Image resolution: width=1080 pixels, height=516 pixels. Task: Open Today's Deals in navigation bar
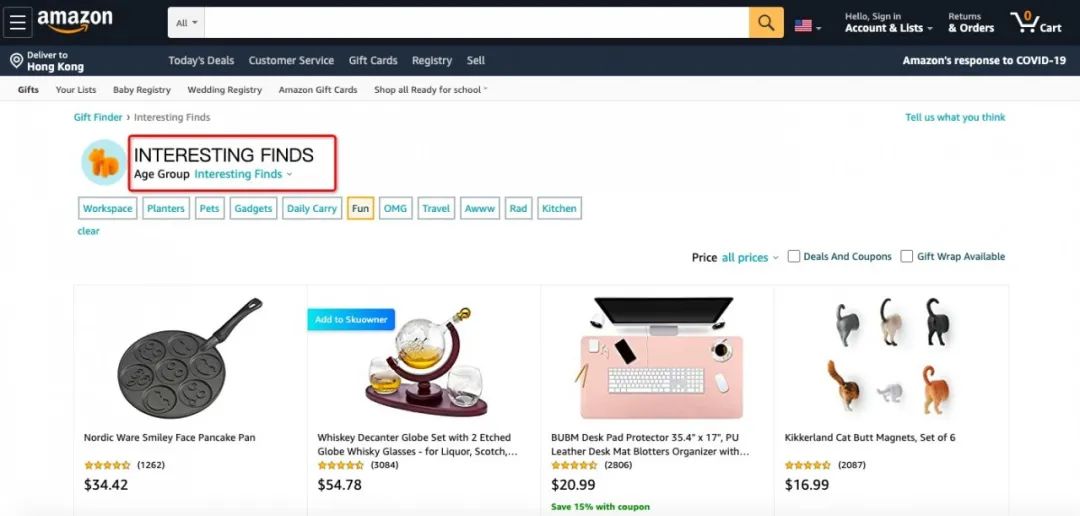[201, 61]
